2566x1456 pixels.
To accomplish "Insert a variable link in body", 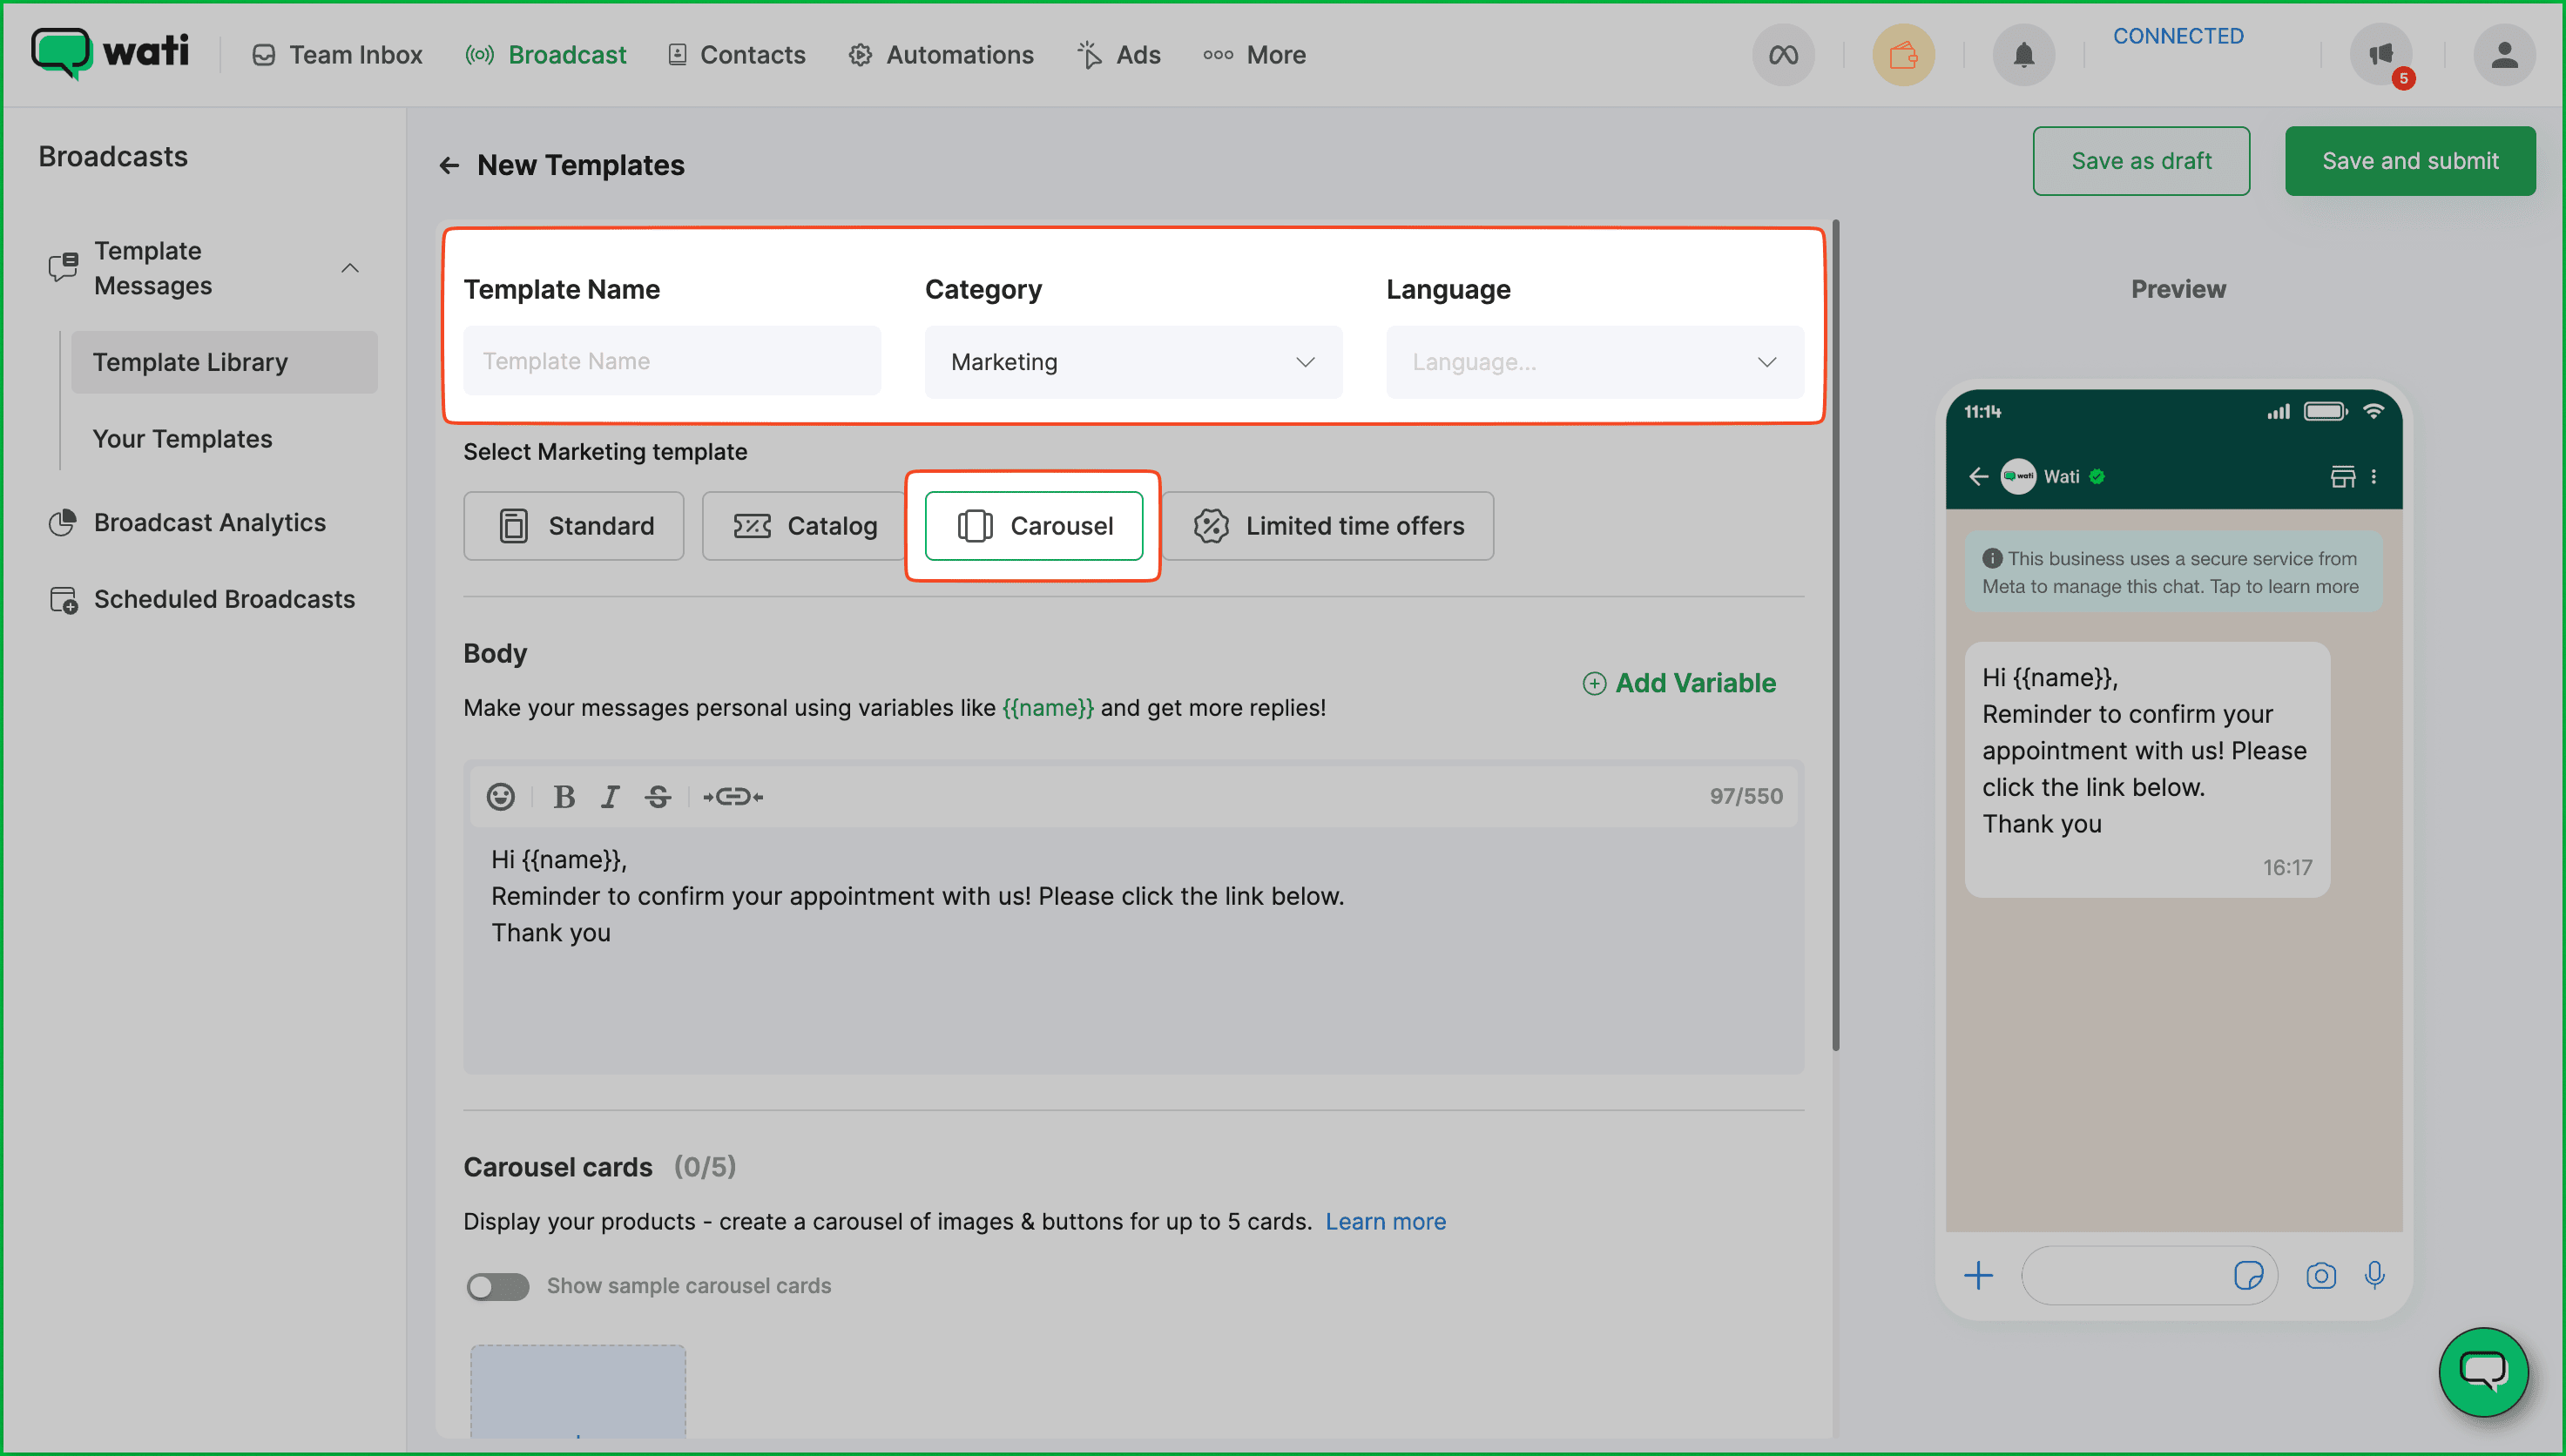I will point(733,796).
